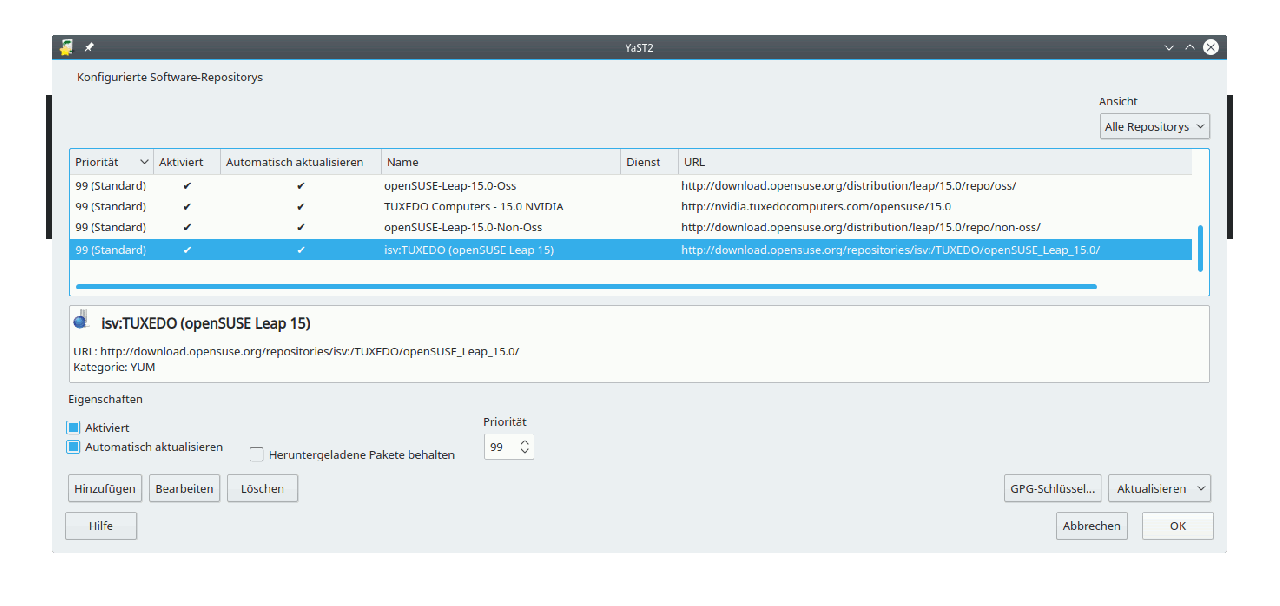The width and height of the screenshot is (1280, 606).
Task: Open the Aktualisieren dropdown button
Action: 1160,489
